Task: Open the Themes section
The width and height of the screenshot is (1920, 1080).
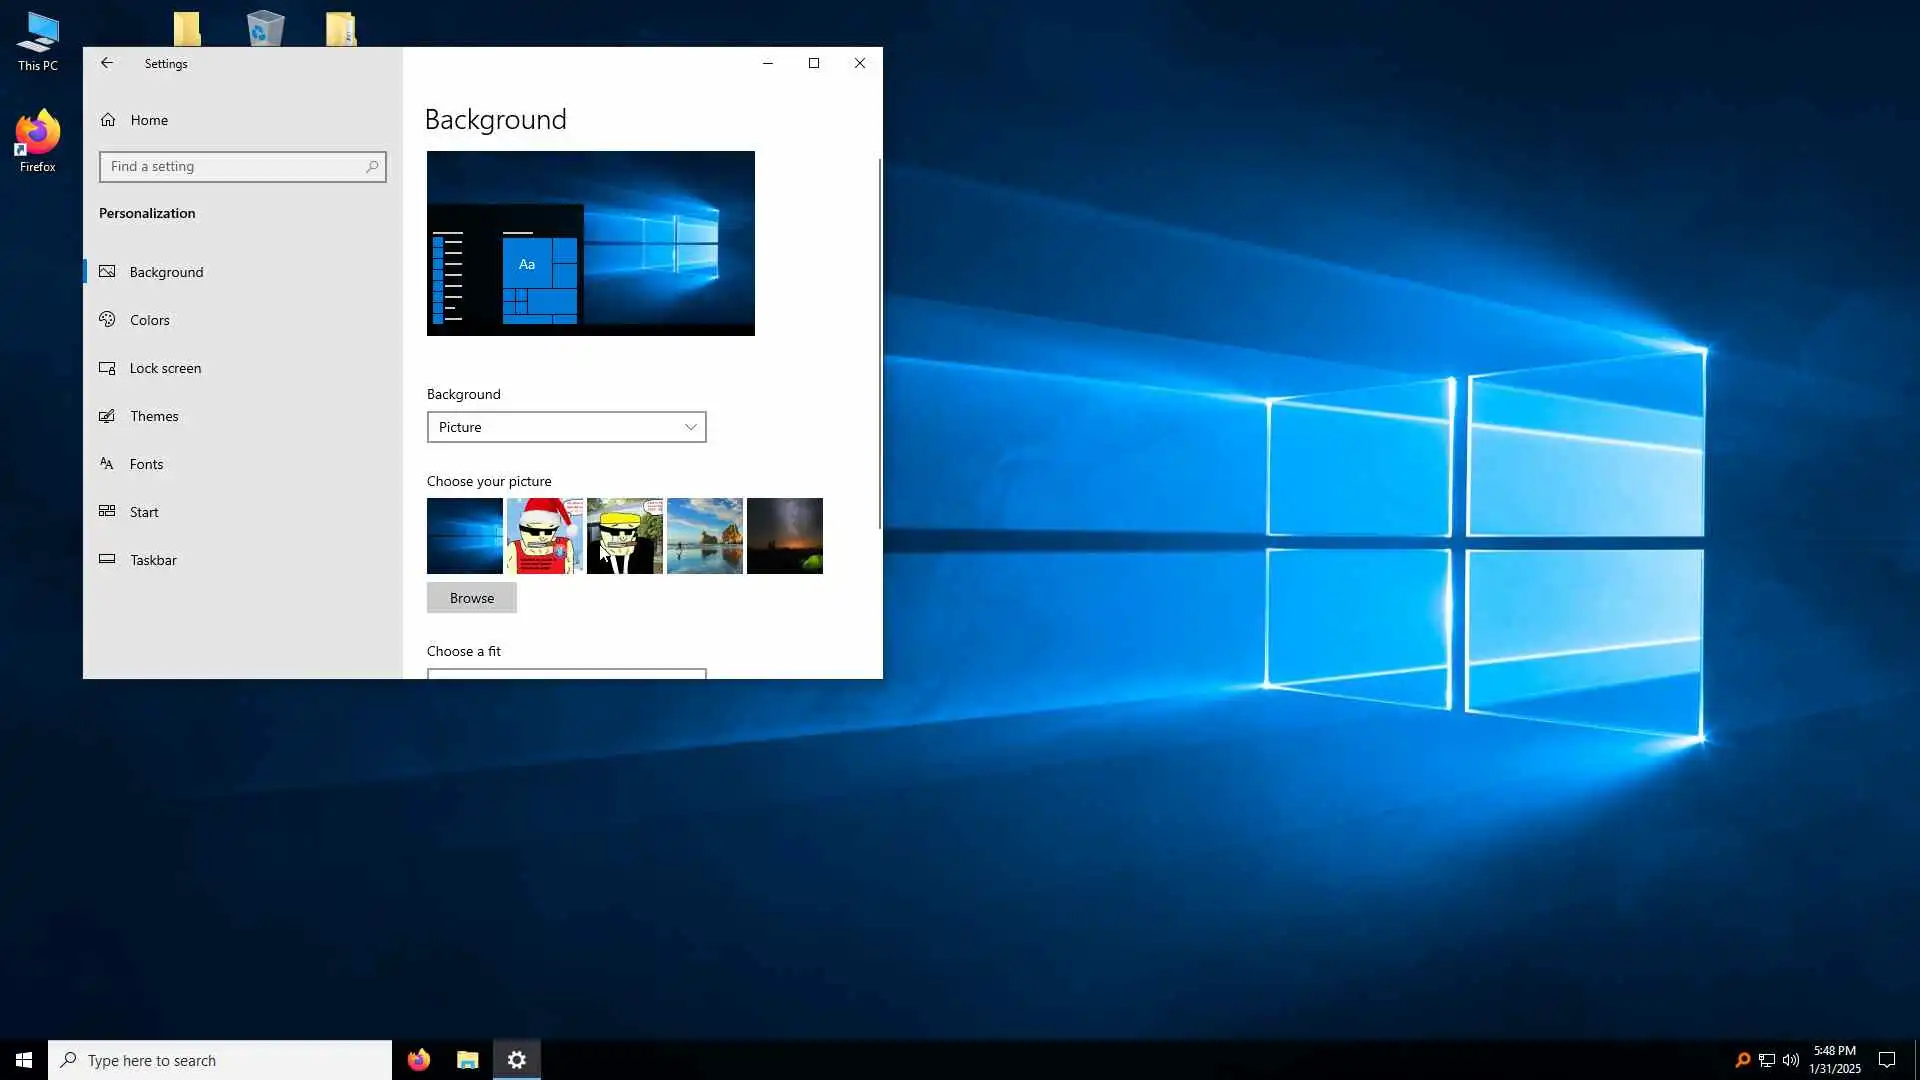Action: click(x=154, y=416)
